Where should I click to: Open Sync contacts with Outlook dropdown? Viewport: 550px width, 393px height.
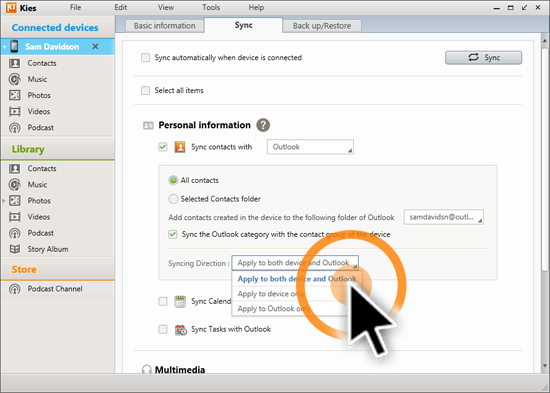pyautogui.click(x=310, y=147)
